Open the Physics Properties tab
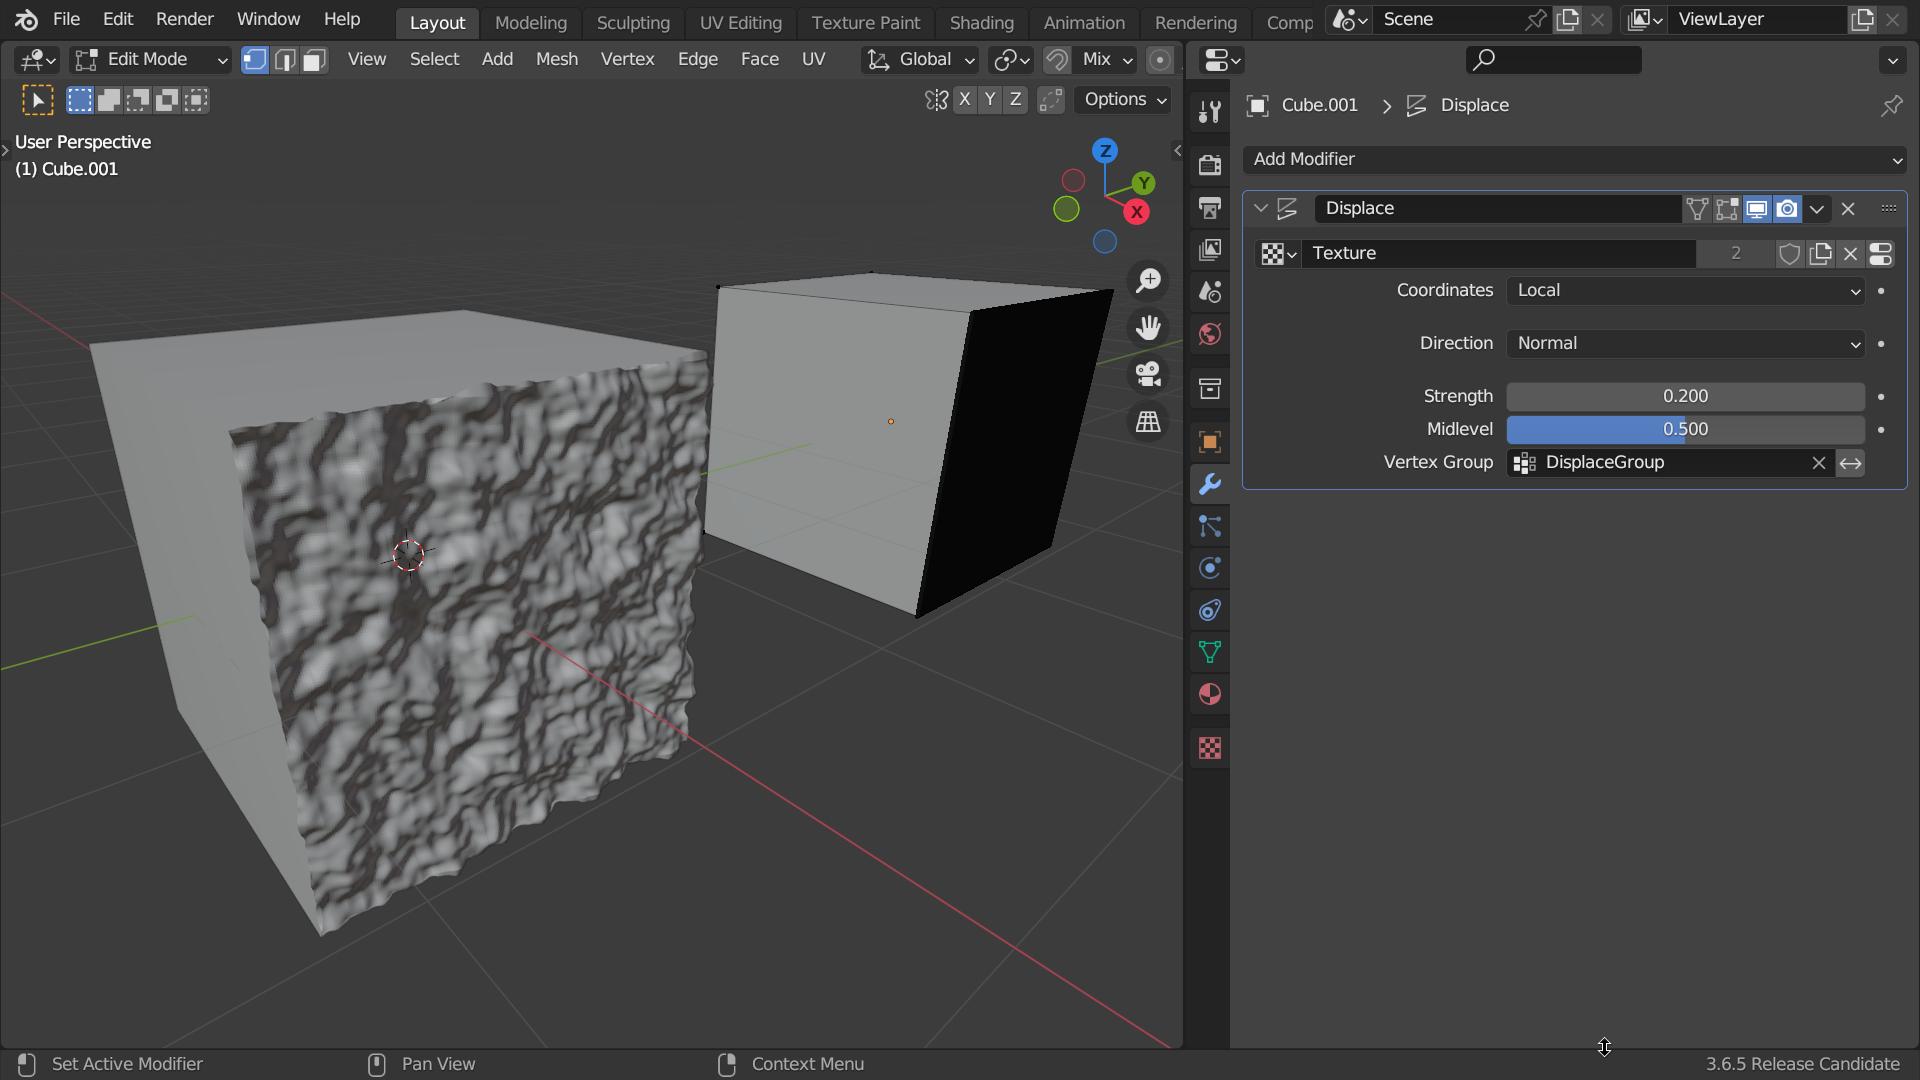Image resolution: width=1920 pixels, height=1080 pixels. point(1210,568)
